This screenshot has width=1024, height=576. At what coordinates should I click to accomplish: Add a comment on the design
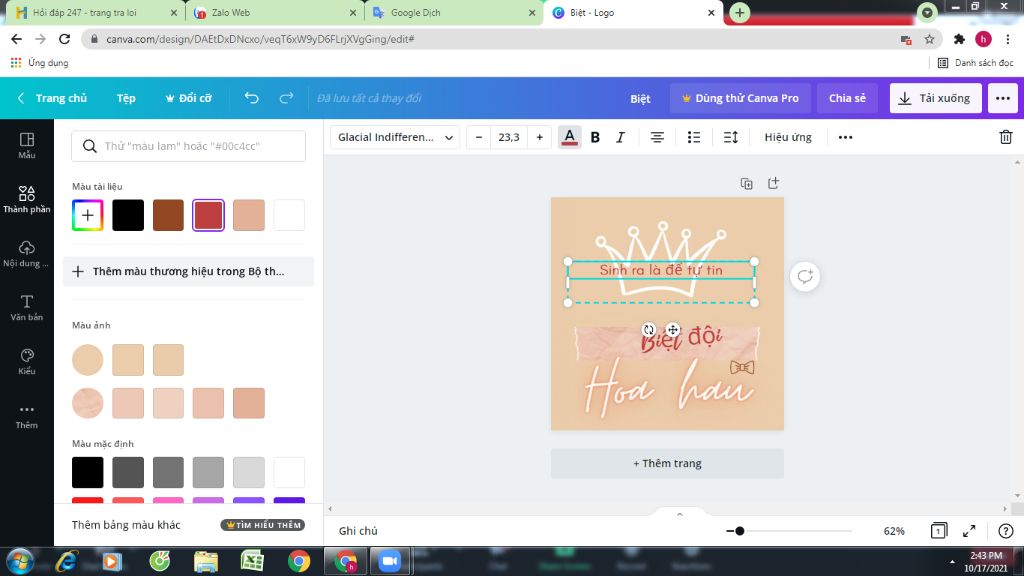[x=805, y=276]
